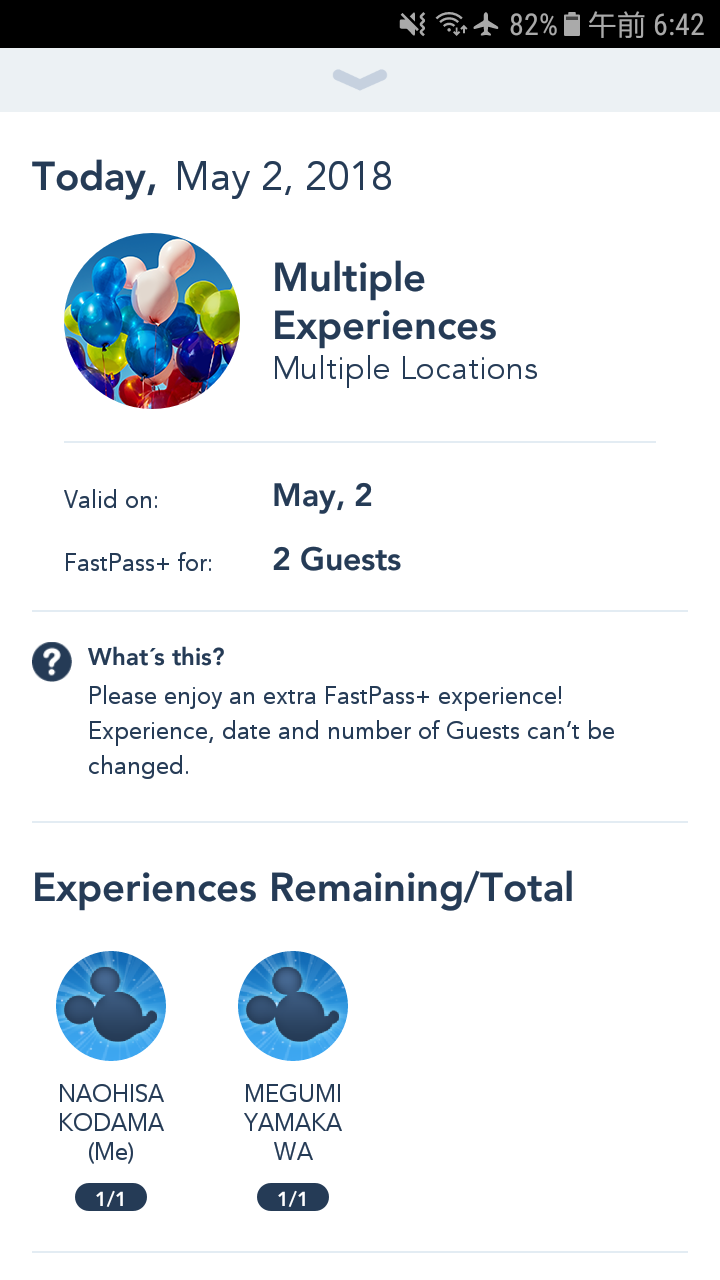The image size is (720, 1280).
Task: Tap the 1/1 badge under Naohisa Kodama
Action: pyautogui.click(x=111, y=1198)
